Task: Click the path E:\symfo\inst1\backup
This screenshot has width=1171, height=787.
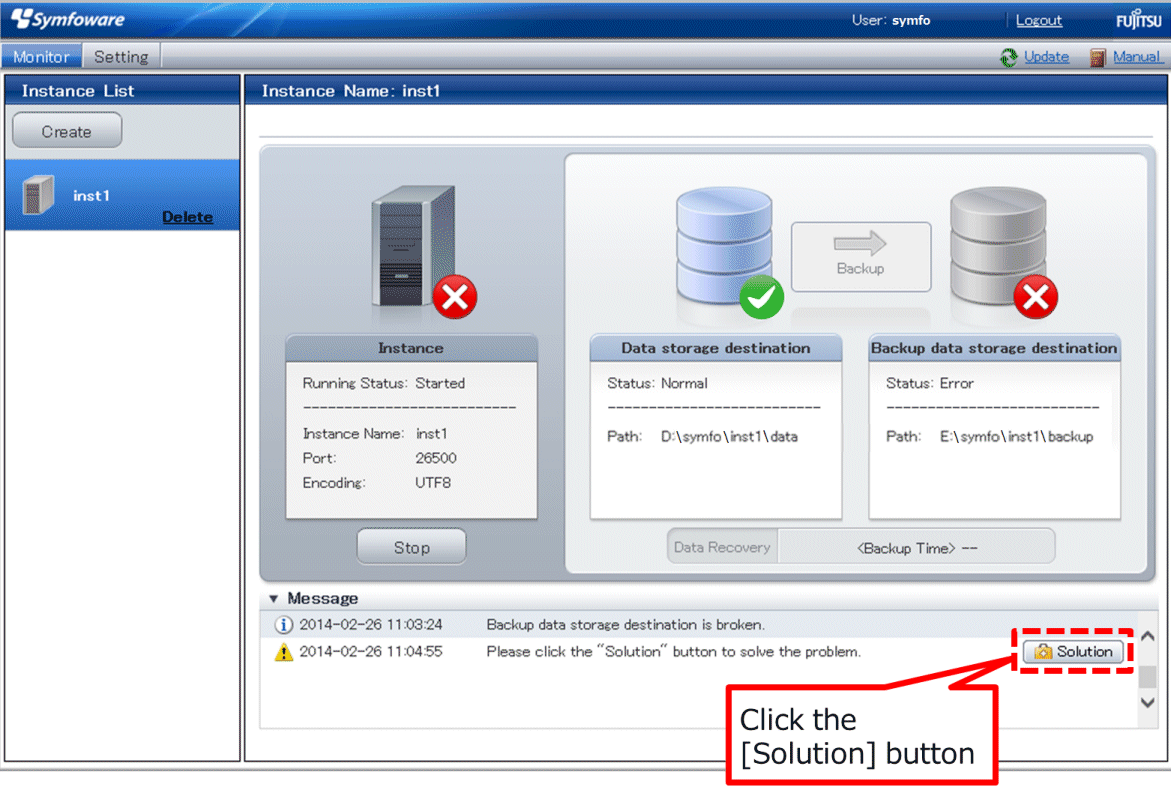Action: coord(1016,437)
